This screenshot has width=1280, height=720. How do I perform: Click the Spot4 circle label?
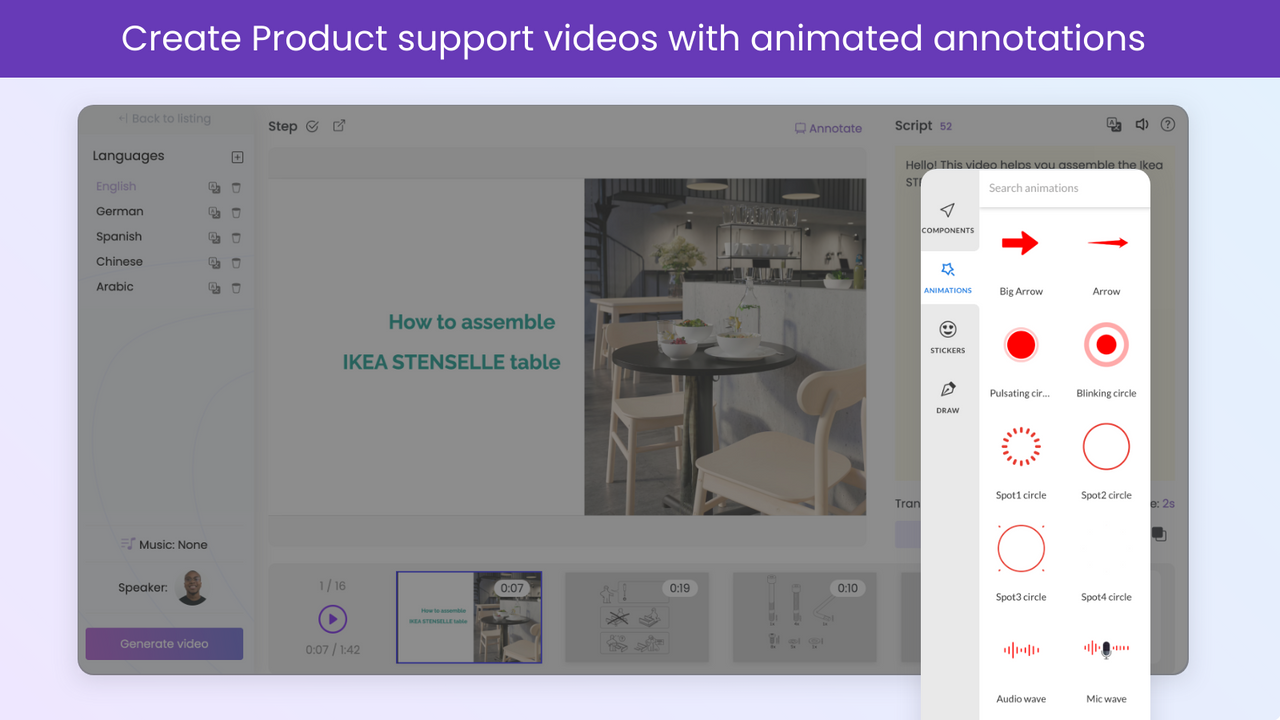click(x=1106, y=597)
